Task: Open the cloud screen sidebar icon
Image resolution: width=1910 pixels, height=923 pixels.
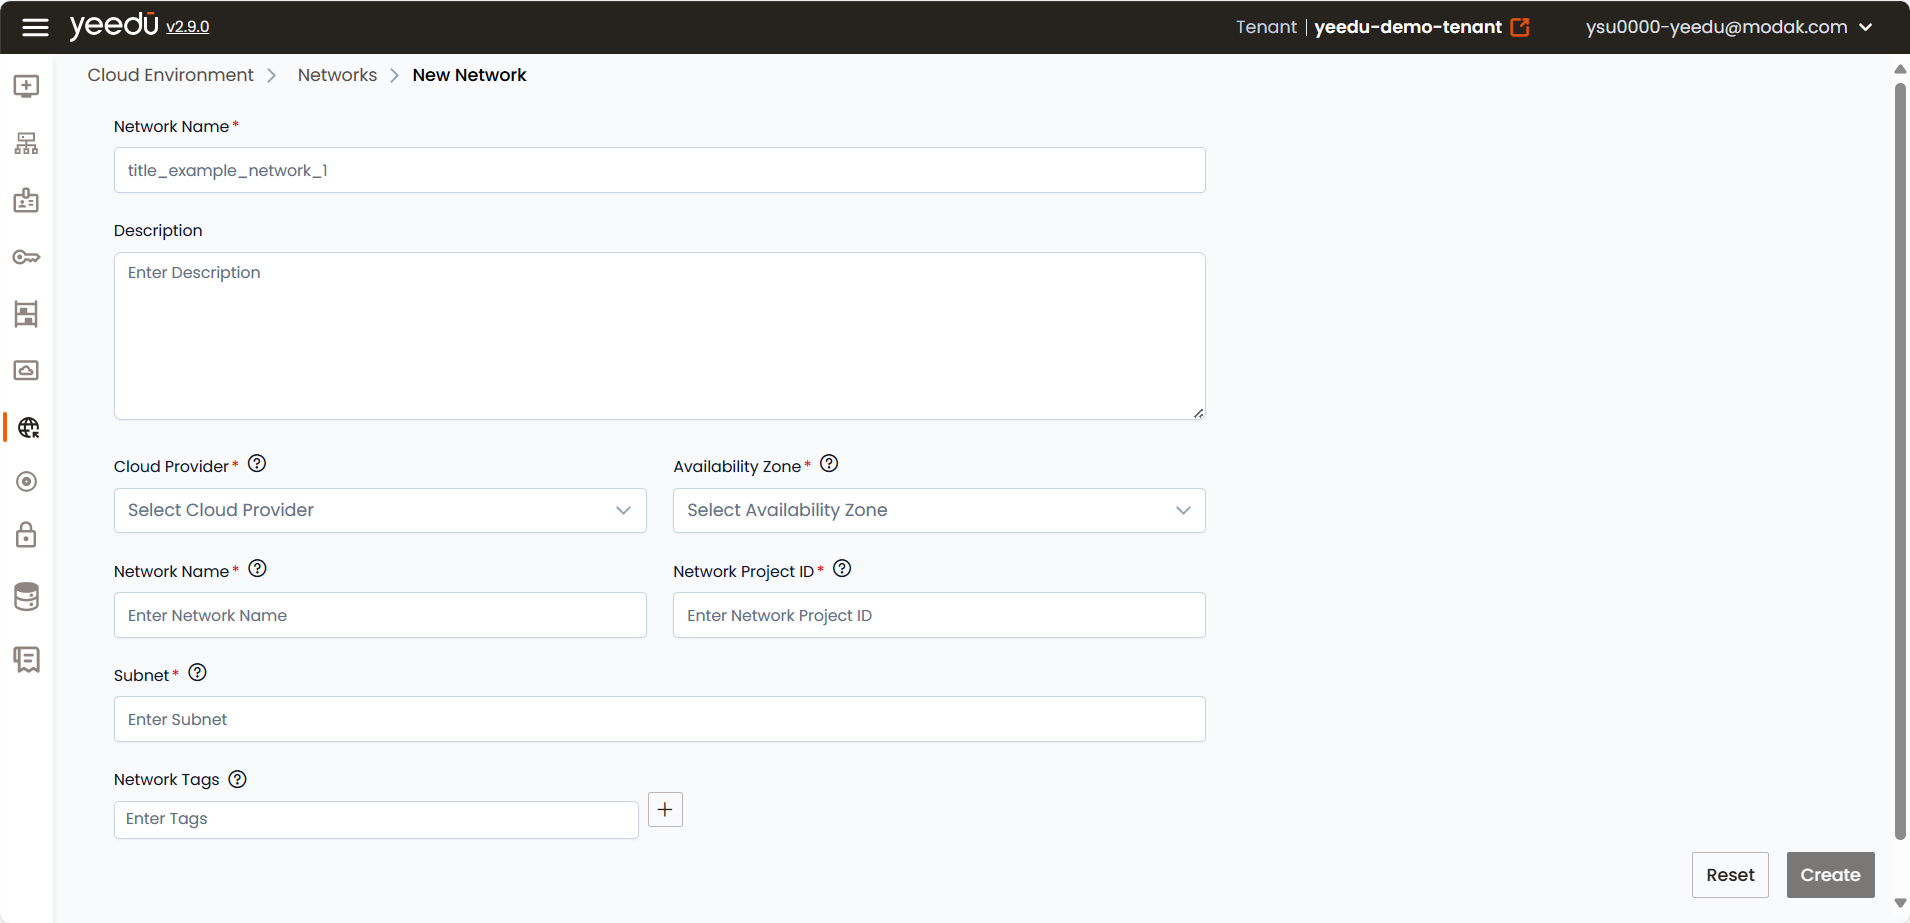Action: pyautogui.click(x=26, y=370)
